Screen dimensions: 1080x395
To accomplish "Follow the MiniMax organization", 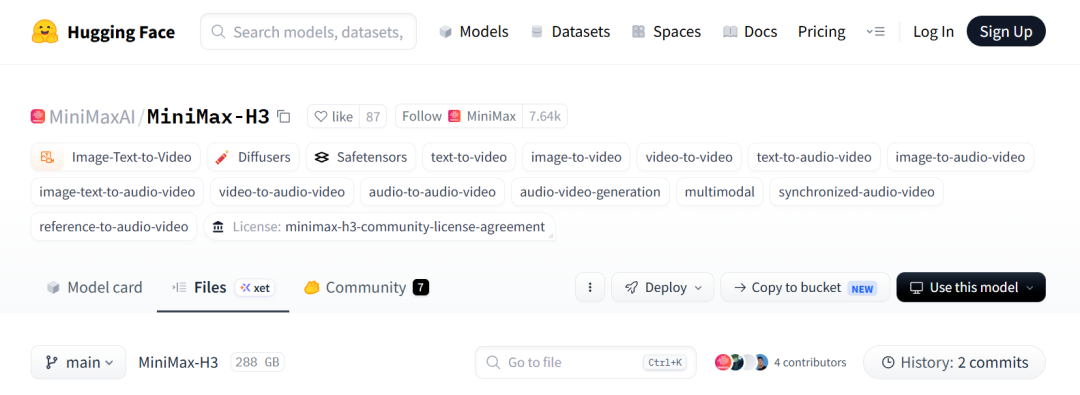I will 459,117.
